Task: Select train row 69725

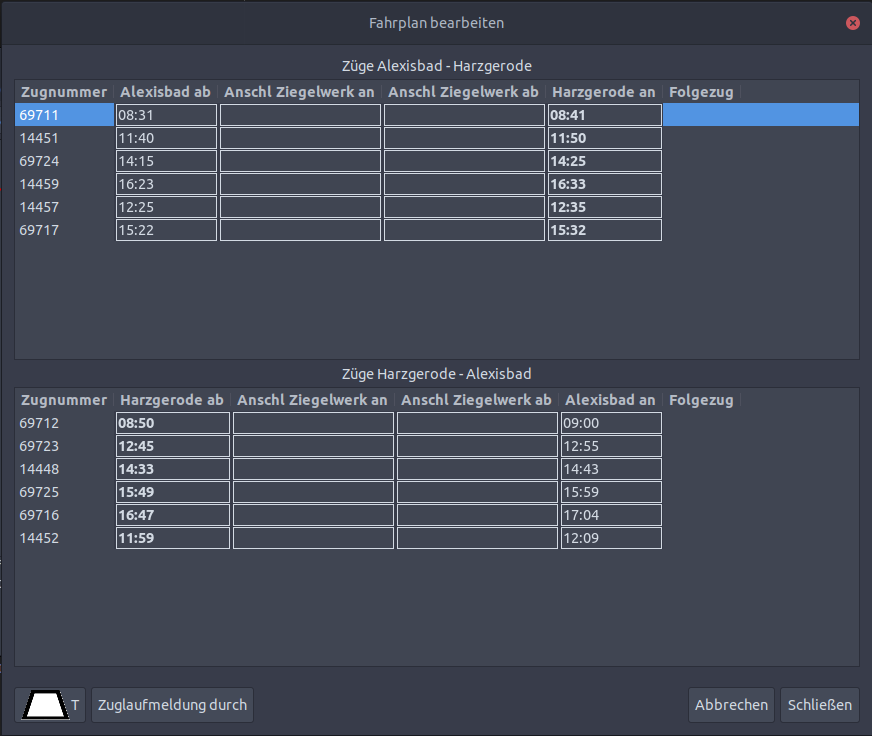Action: pyautogui.click(x=437, y=492)
